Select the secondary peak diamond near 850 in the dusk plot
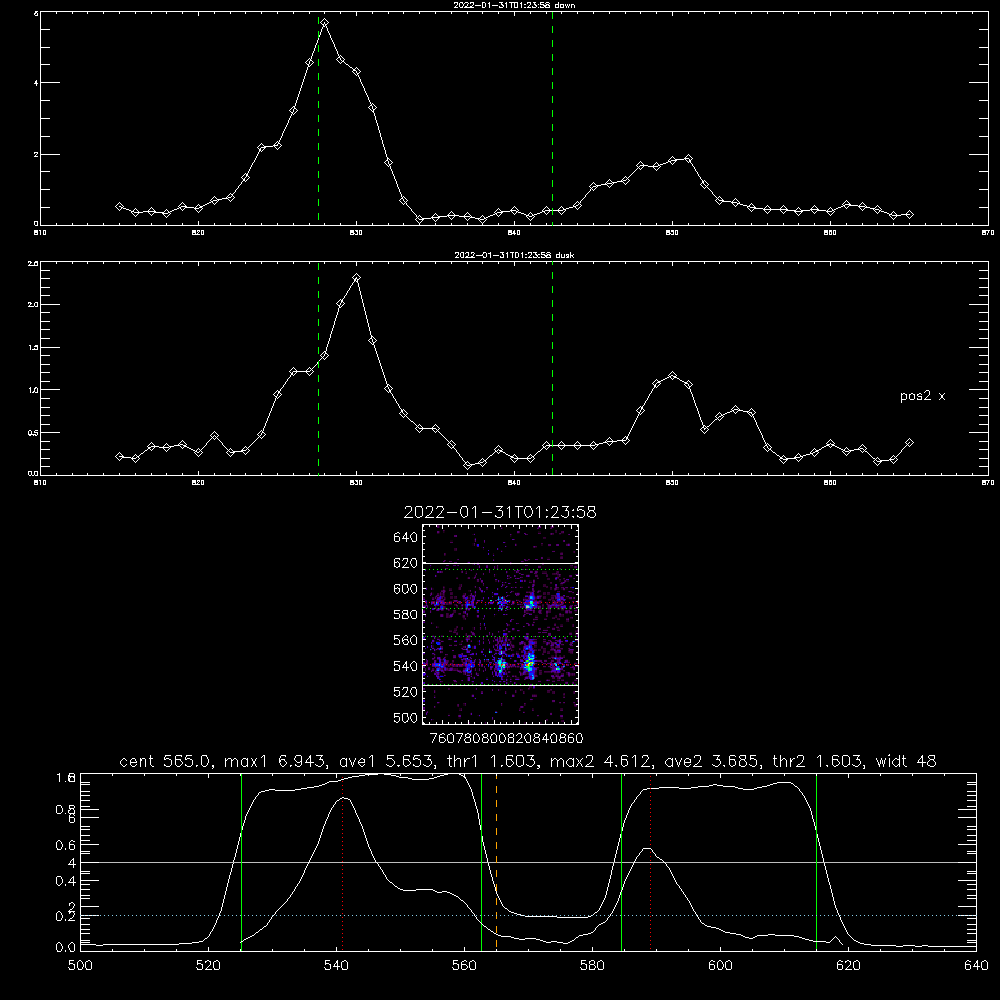The image size is (1000, 1000). [x=672, y=376]
